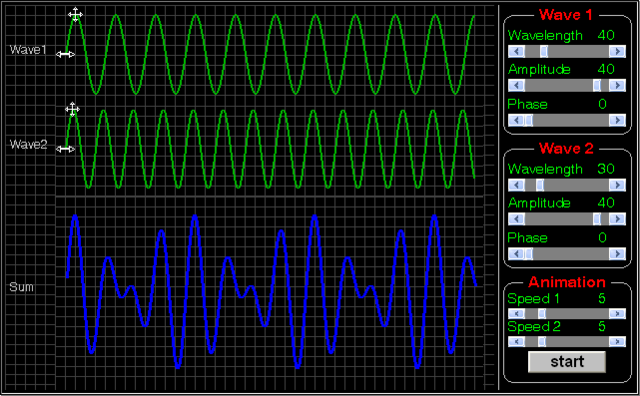This screenshot has height=396, width=640.
Task: Click the Speed 1 value 5
Action: point(602,298)
